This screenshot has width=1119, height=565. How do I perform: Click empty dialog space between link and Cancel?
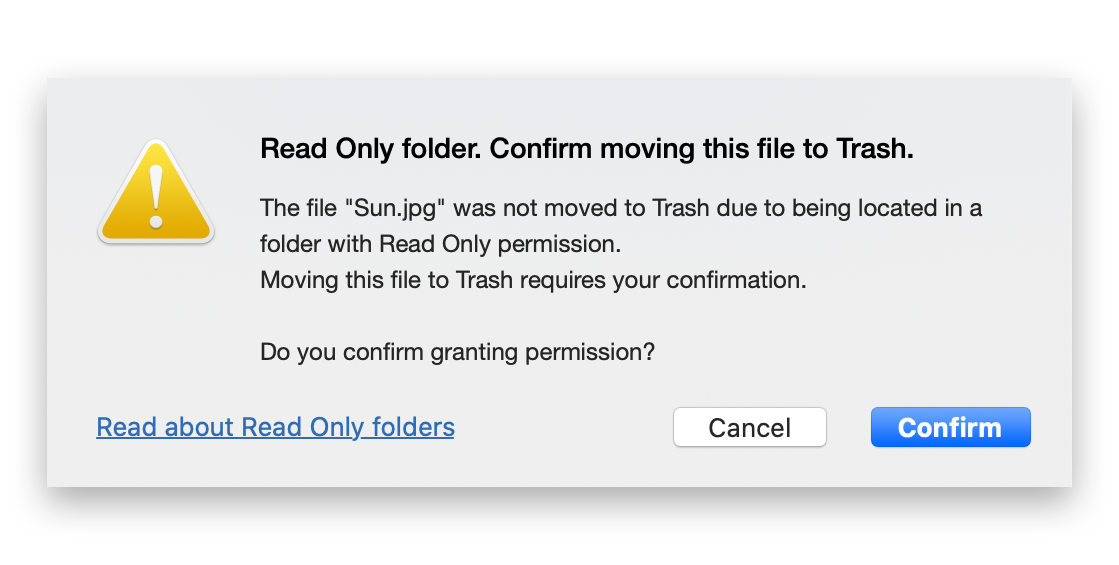(564, 427)
